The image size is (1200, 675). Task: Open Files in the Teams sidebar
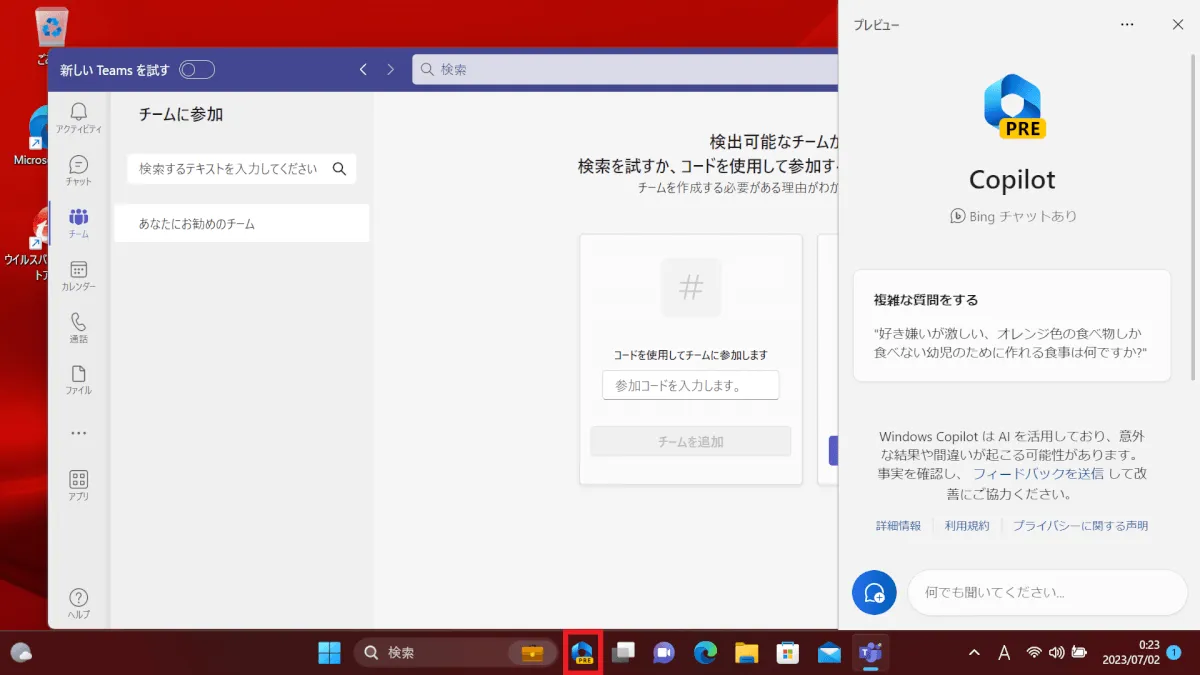(x=78, y=379)
